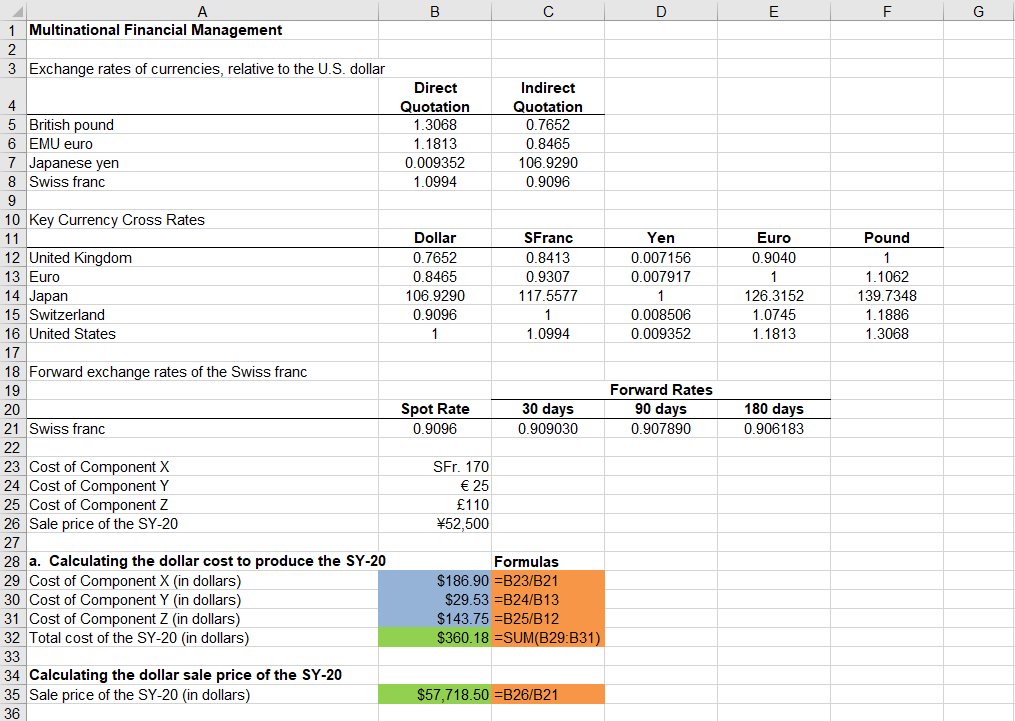Viewport: 1015px width, 721px height.
Task: Click column B header
Action: 435,11
